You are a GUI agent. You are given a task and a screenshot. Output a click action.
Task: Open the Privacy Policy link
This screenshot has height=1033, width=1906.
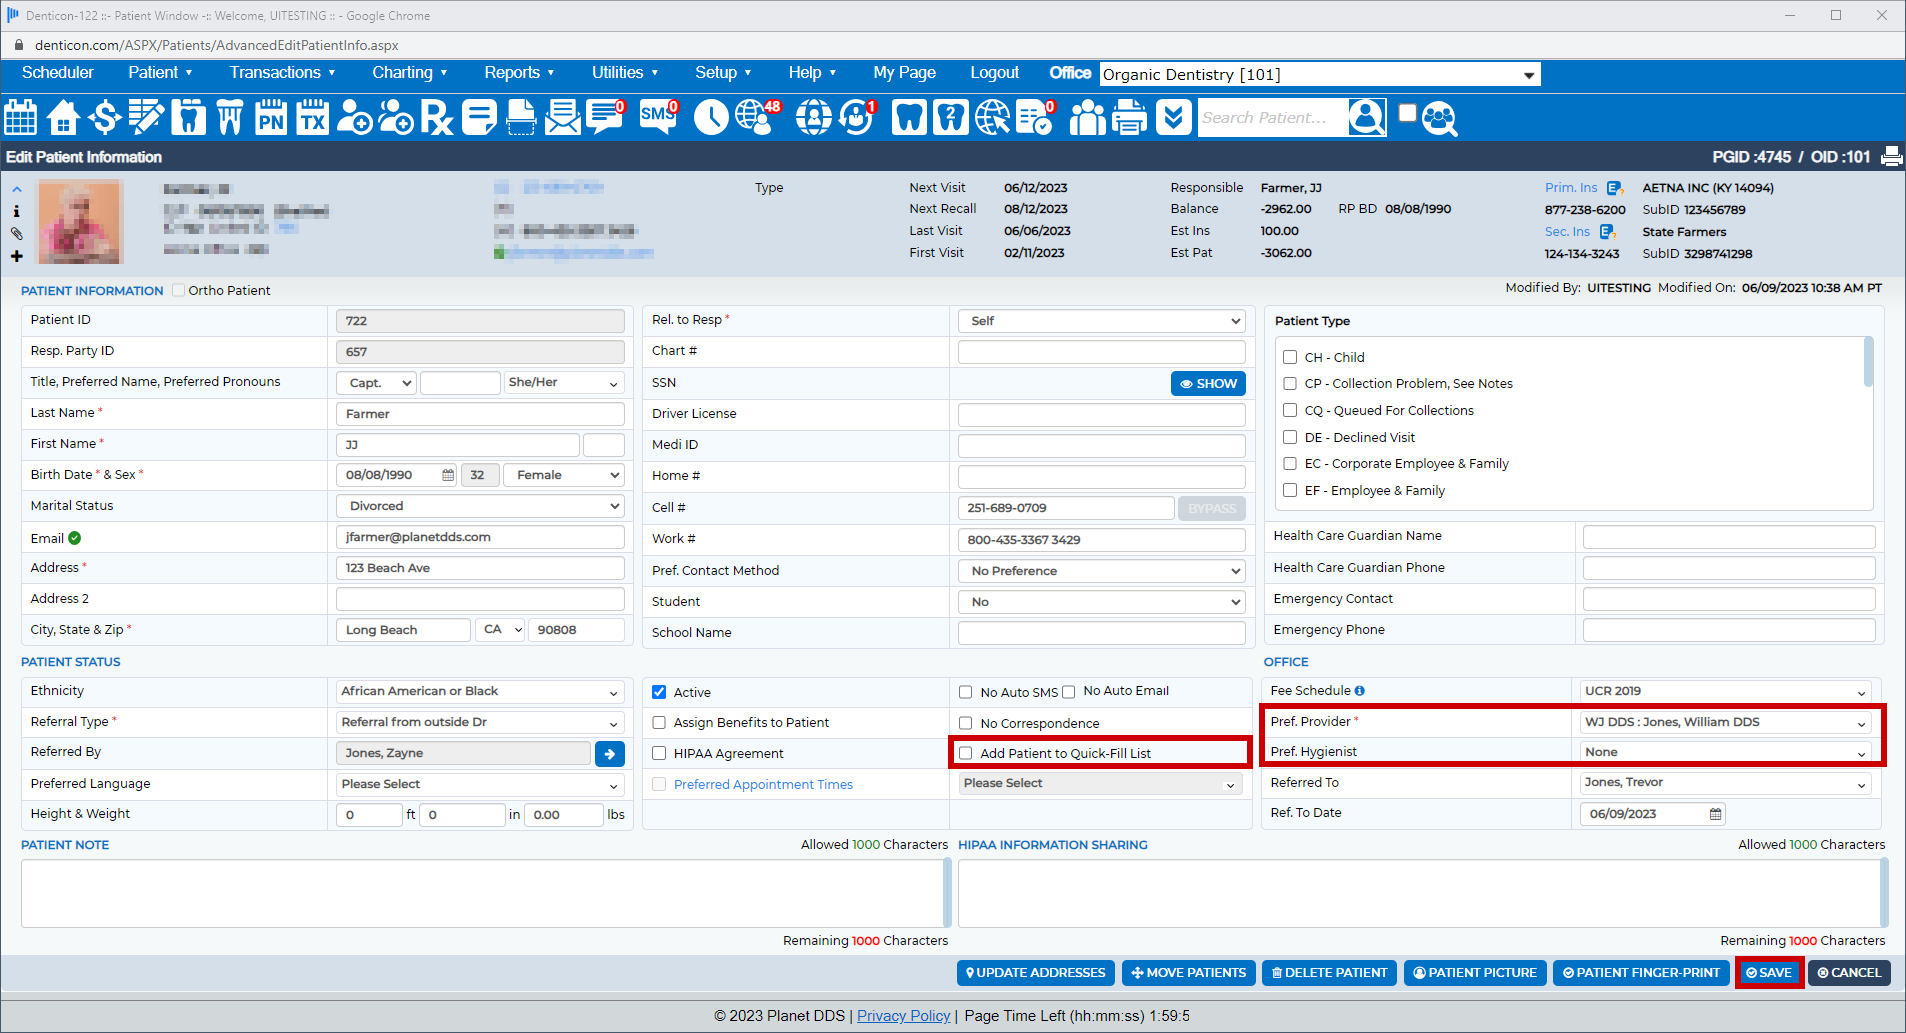tap(903, 1016)
